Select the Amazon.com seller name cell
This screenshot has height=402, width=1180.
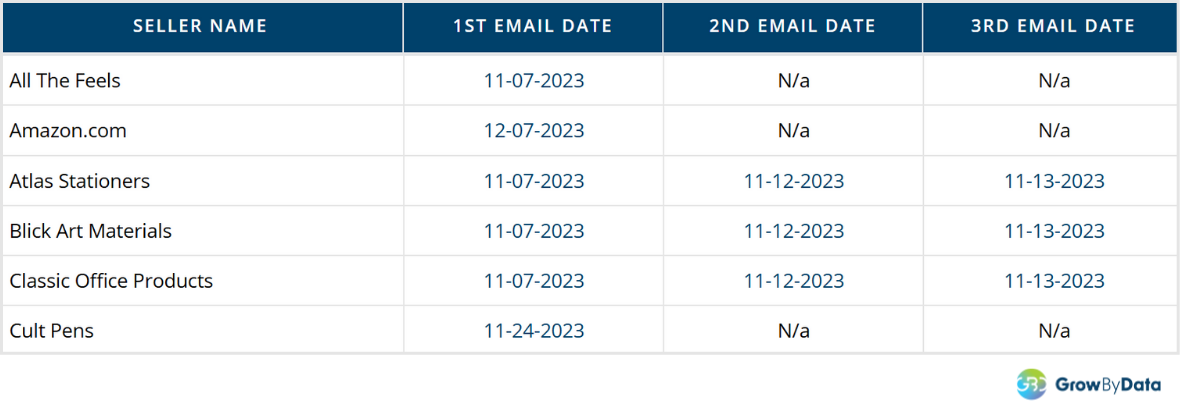(x=68, y=131)
